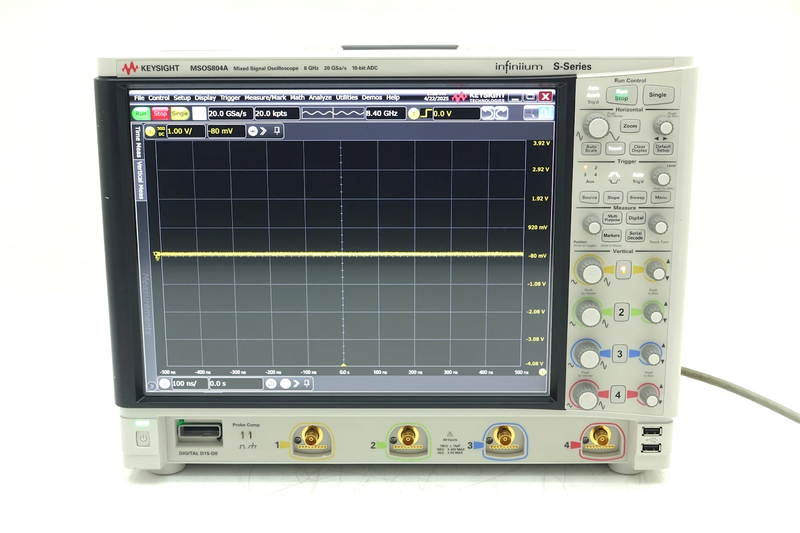Screen dimensions: 800x533
Task: Toggle channel 1 on via front panel
Action: tap(621, 270)
